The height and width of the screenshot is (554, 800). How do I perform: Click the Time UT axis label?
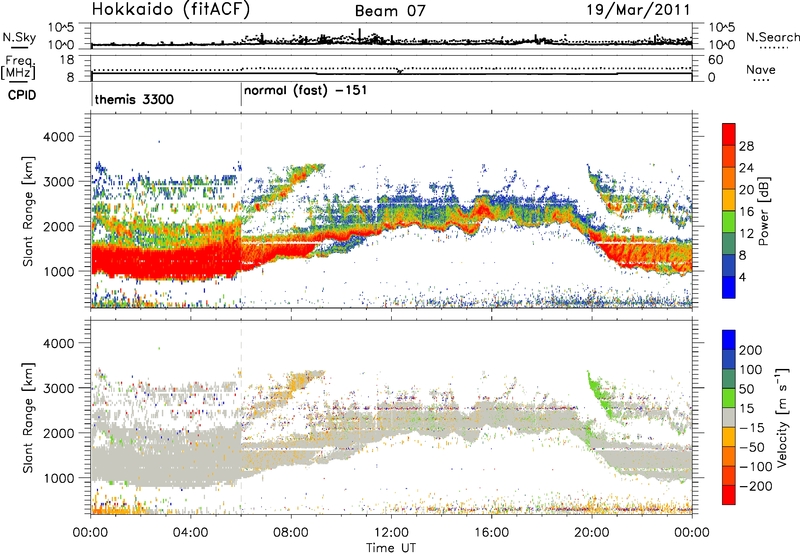point(391,548)
